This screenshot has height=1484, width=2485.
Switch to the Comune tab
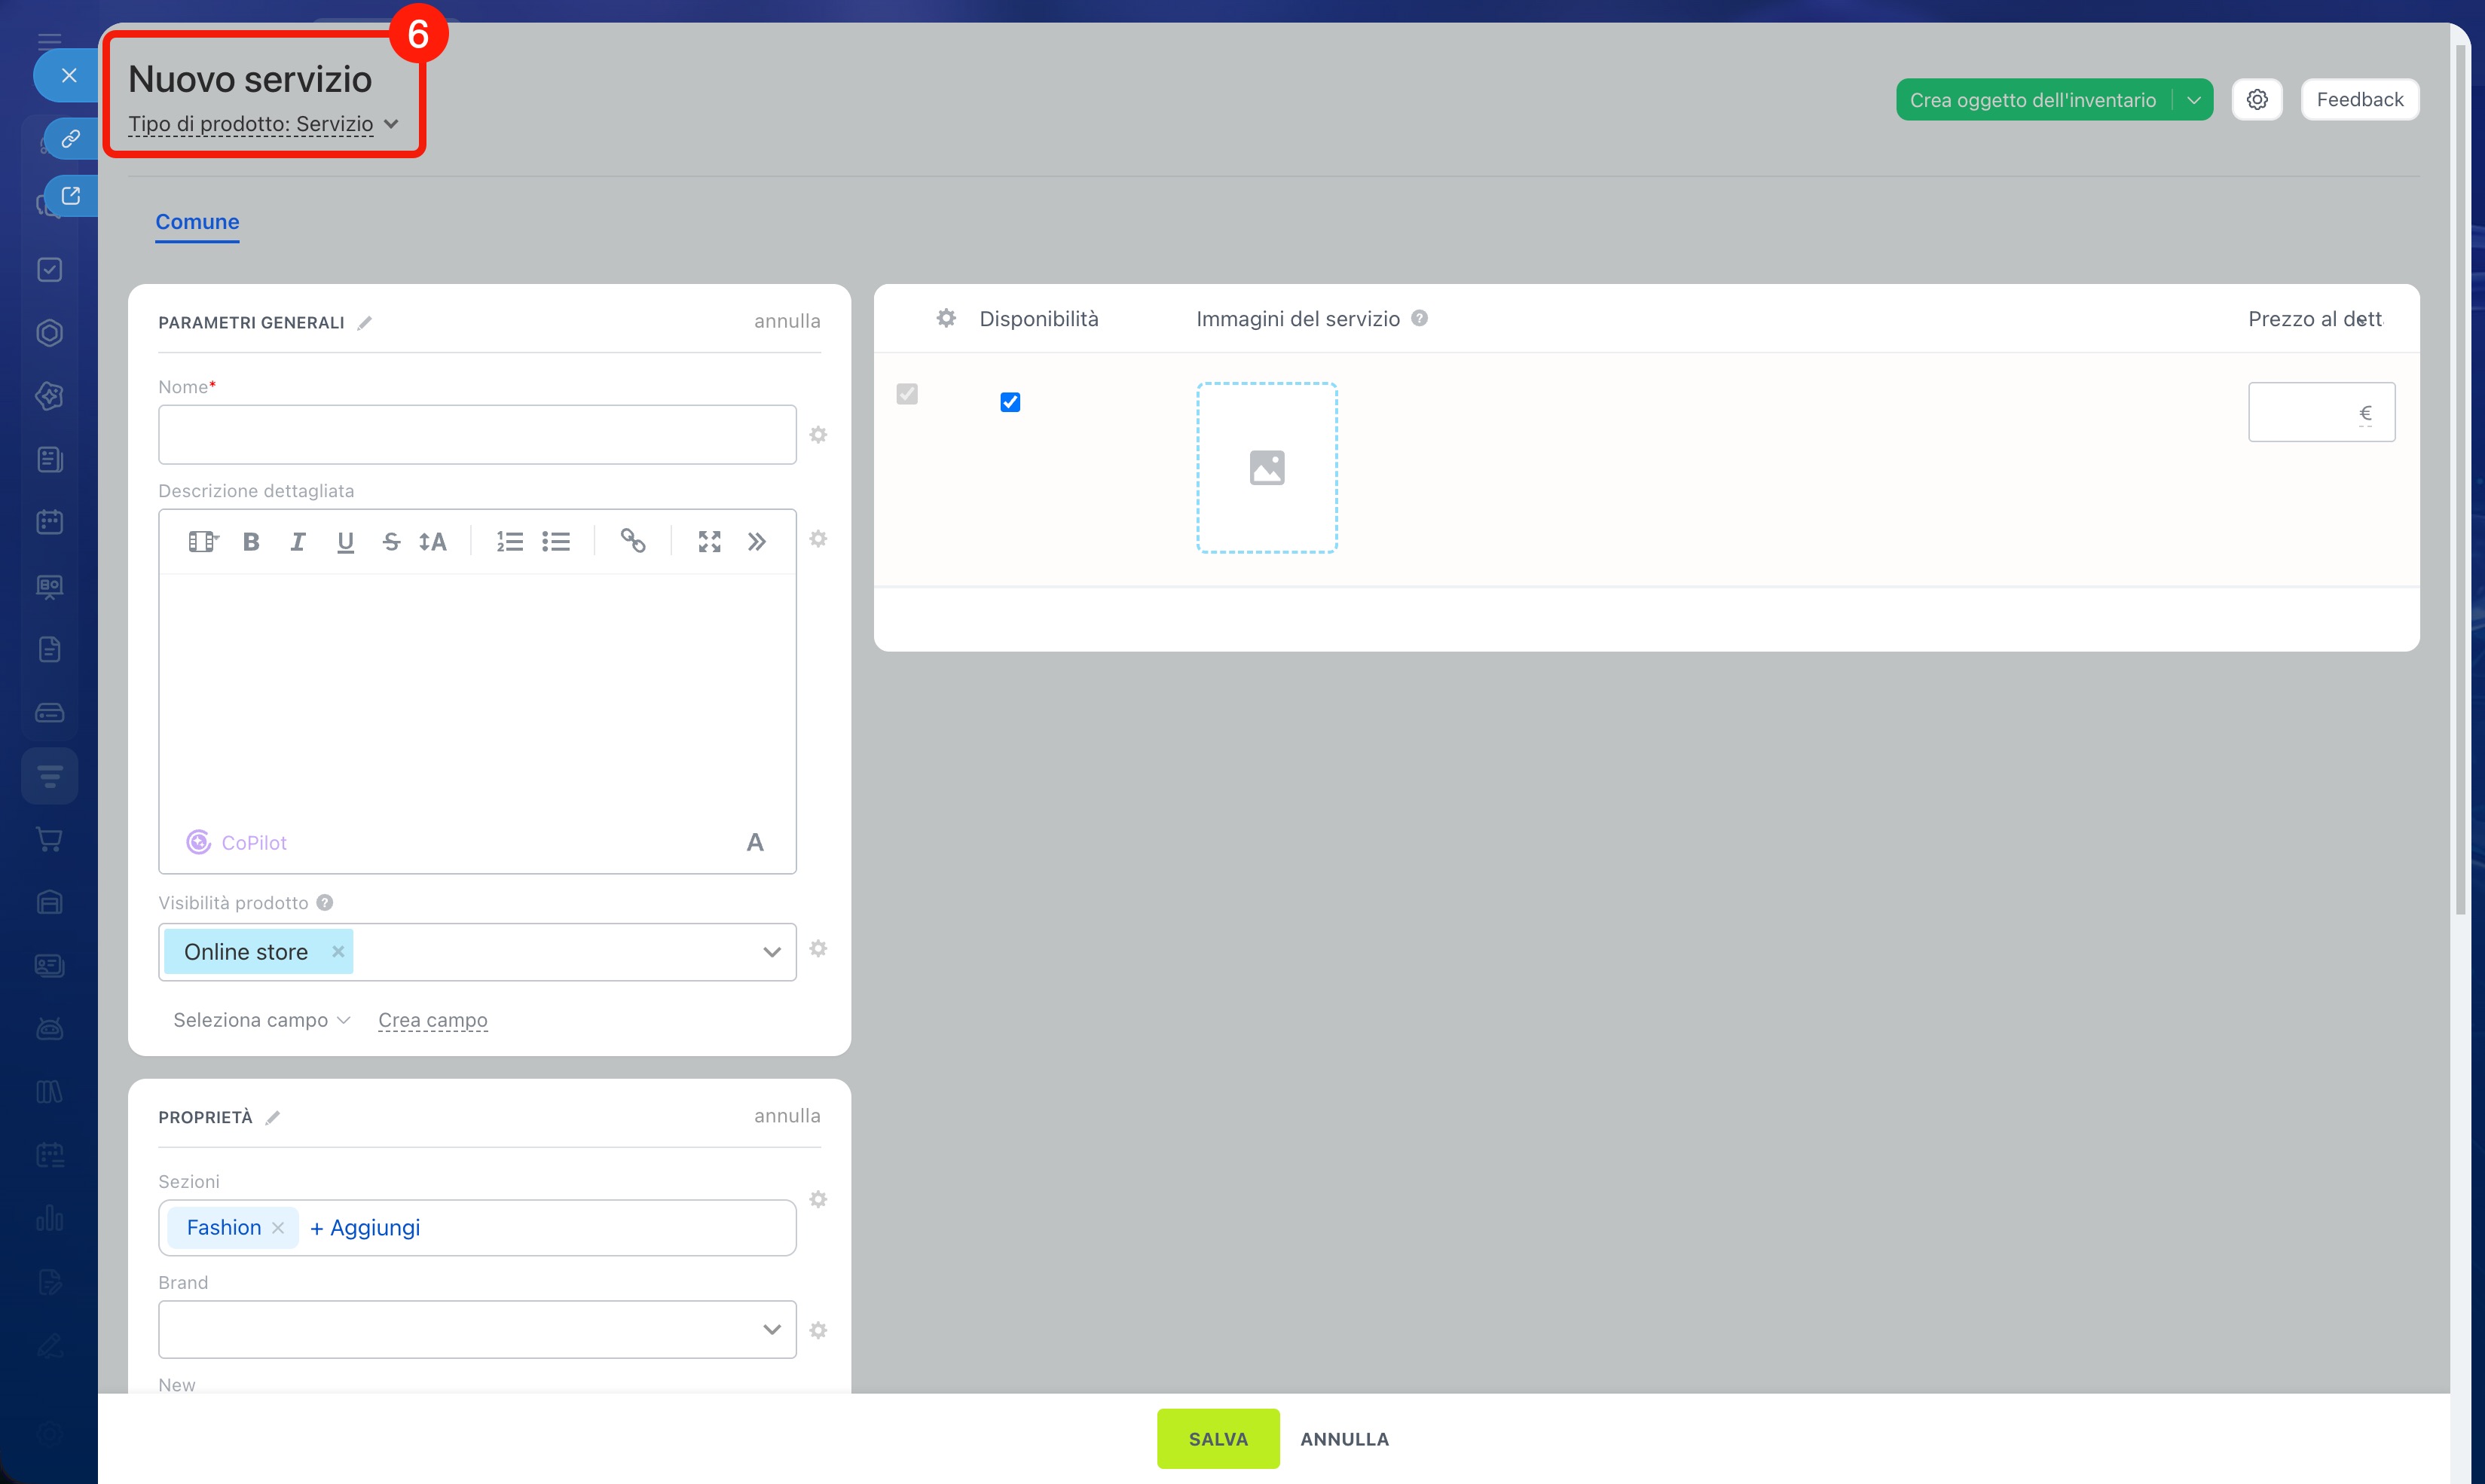click(x=197, y=222)
